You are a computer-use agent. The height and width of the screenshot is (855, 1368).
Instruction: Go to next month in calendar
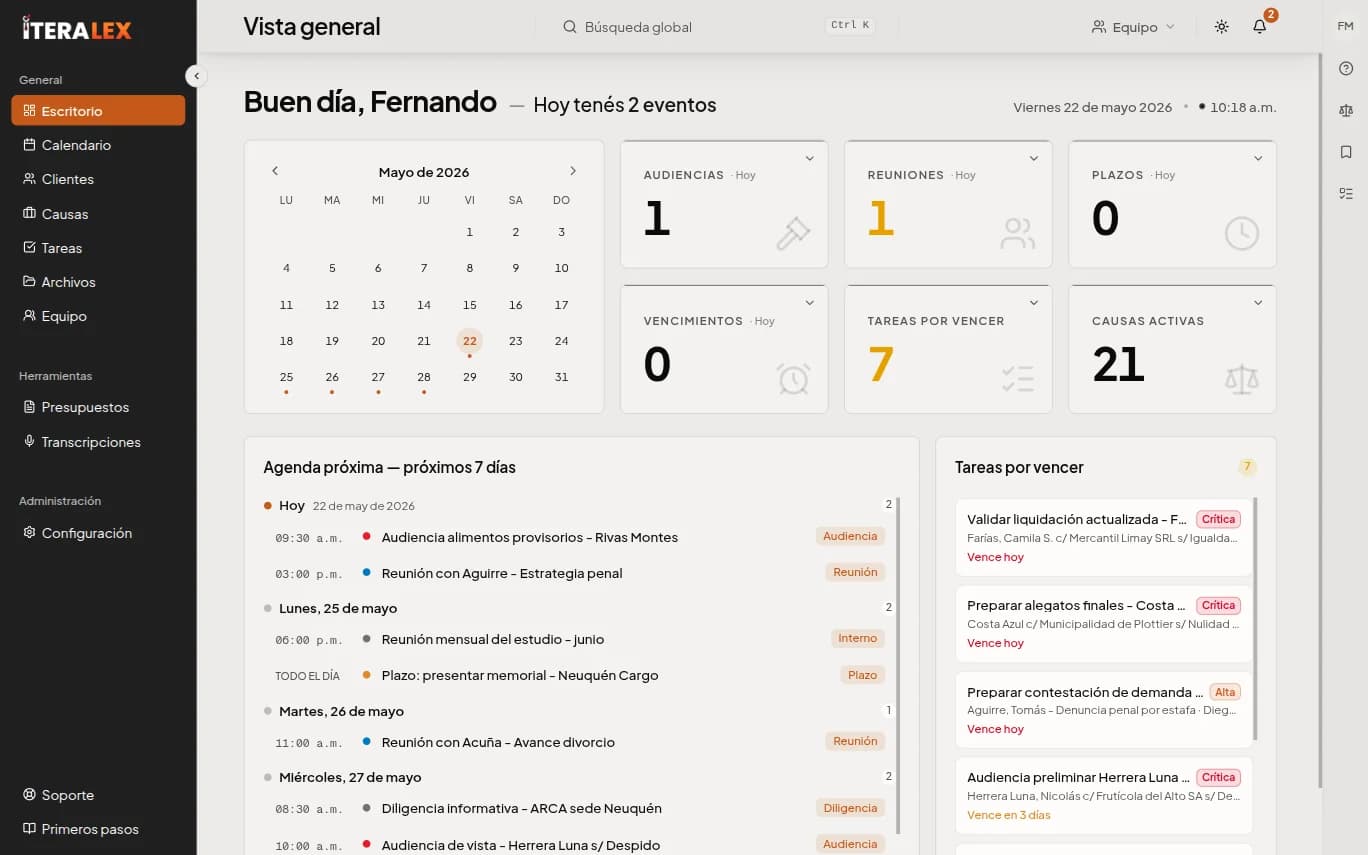point(573,171)
